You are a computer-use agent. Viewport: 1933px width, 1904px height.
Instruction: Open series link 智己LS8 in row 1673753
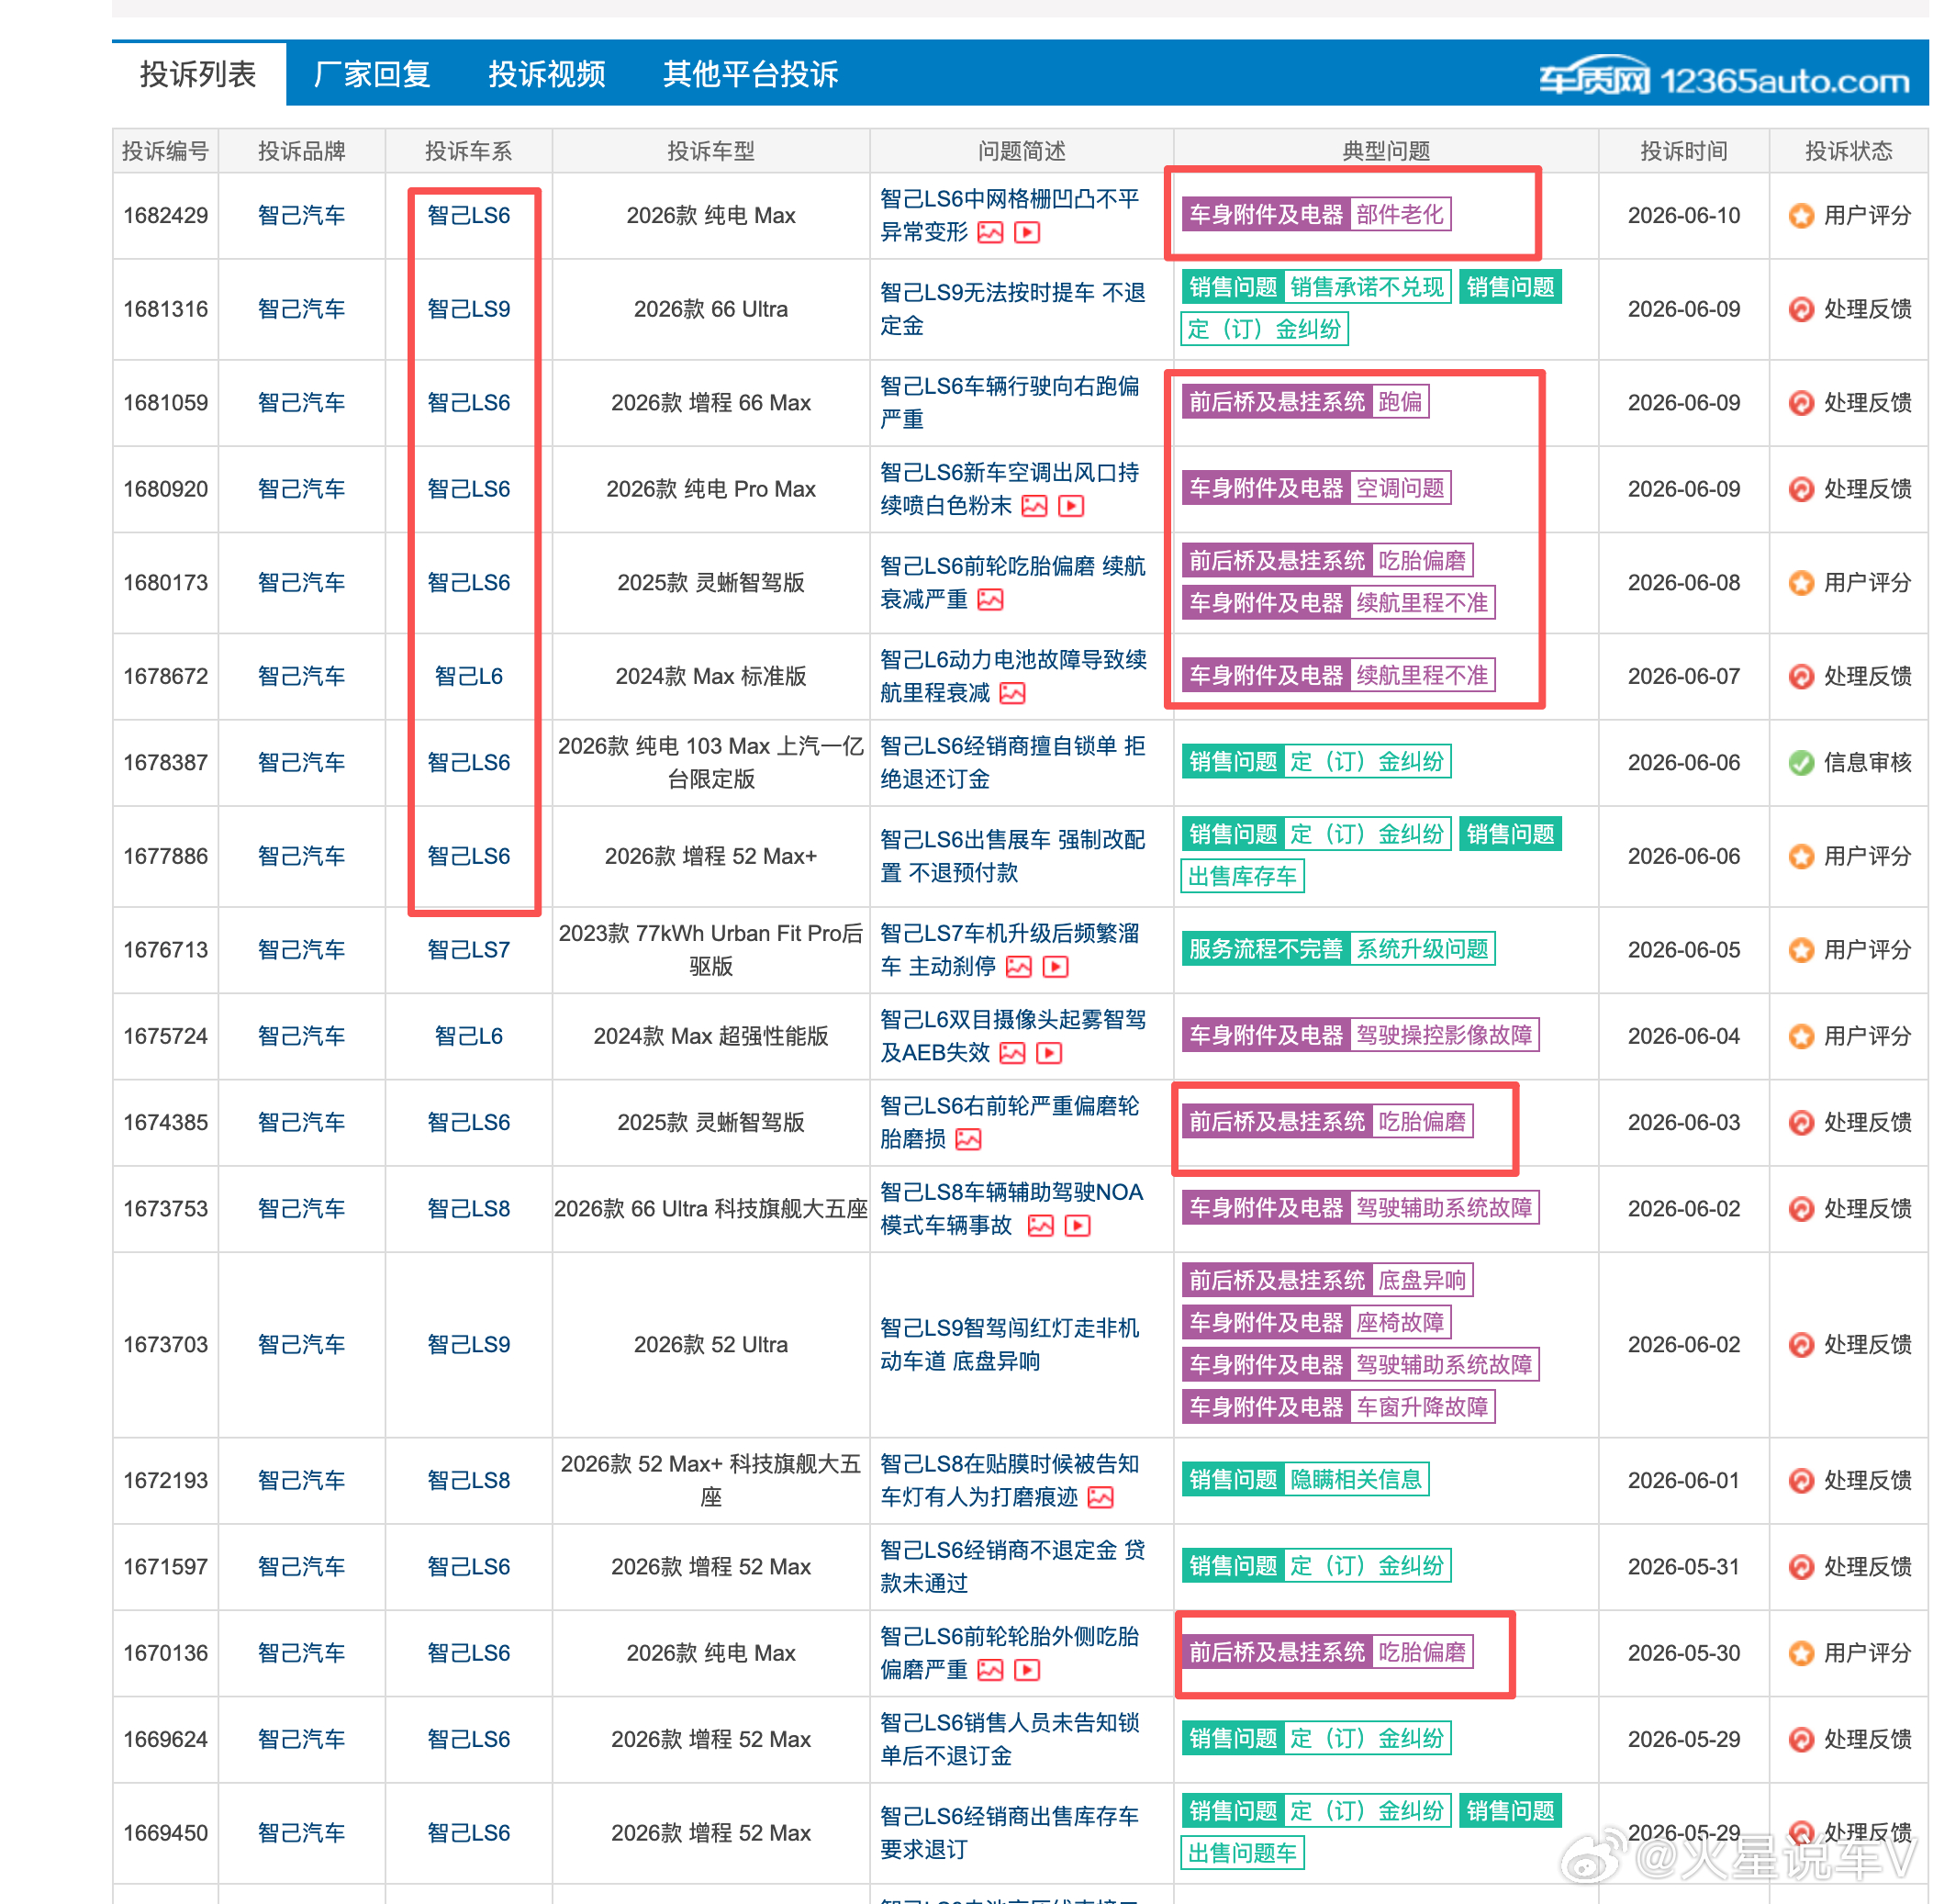[468, 1209]
